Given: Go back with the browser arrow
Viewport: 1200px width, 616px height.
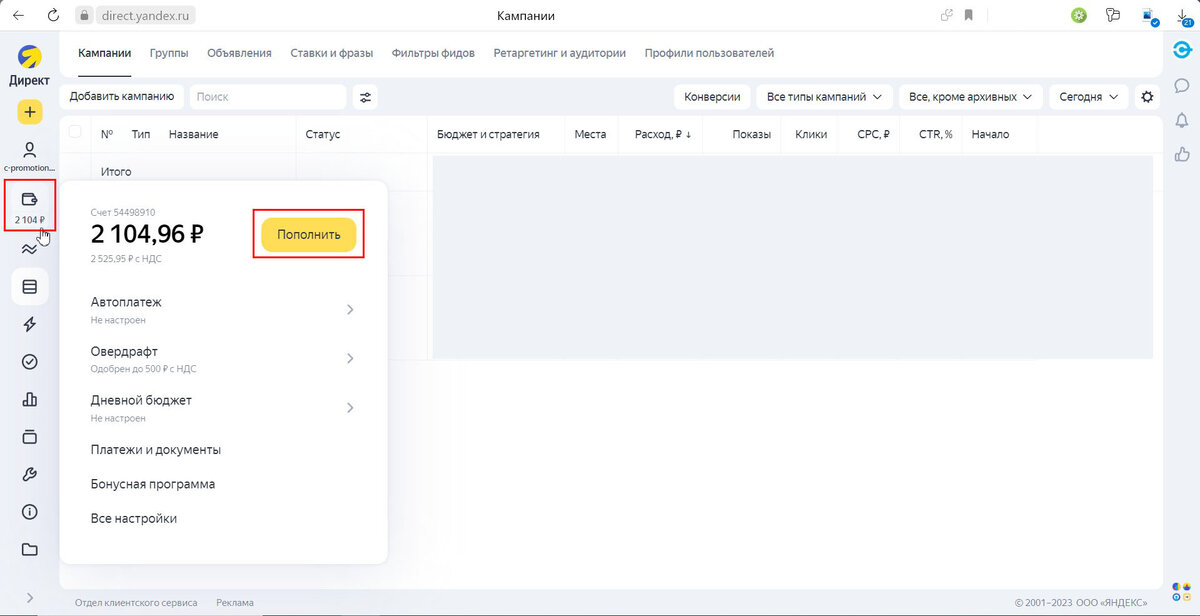Looking at the screenshot, I should point(18,15).
